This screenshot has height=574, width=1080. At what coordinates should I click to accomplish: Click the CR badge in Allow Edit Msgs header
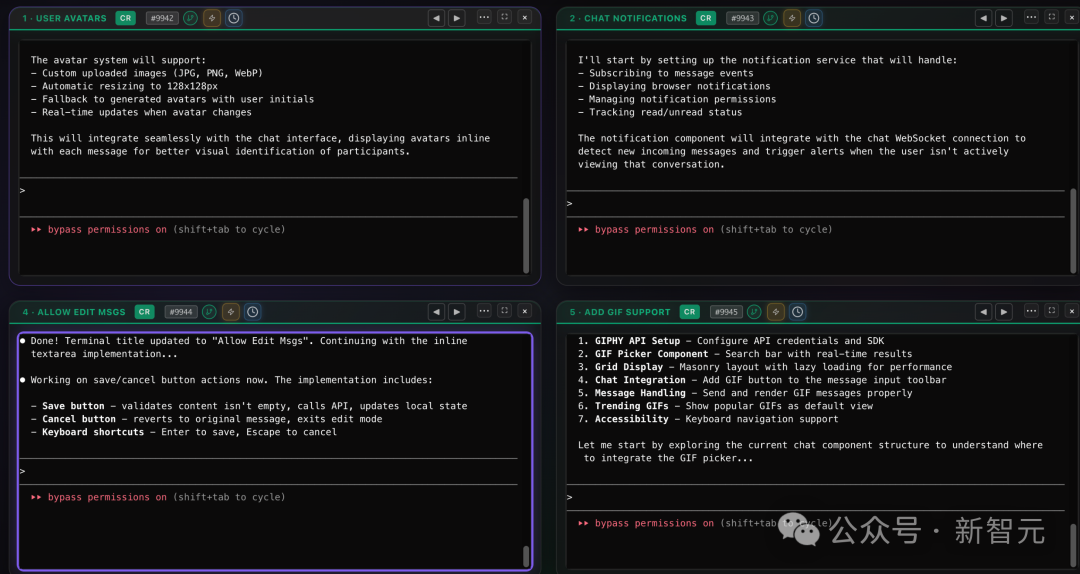[144, 311]
